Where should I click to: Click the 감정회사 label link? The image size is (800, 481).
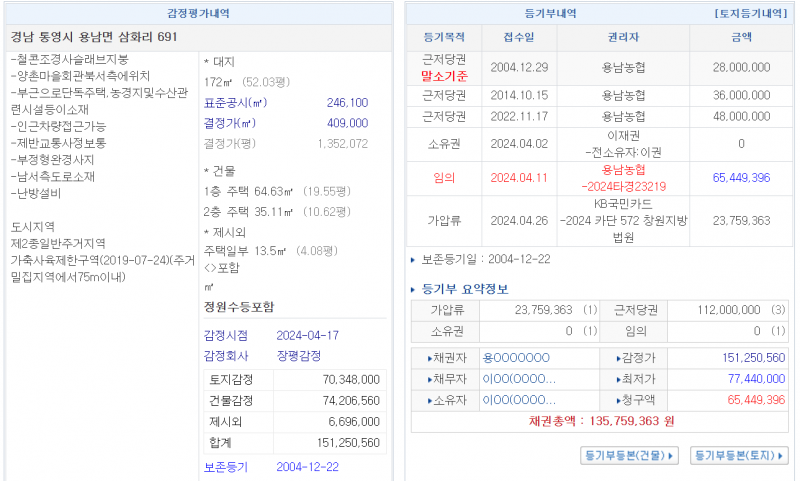(x=226, y=356)
